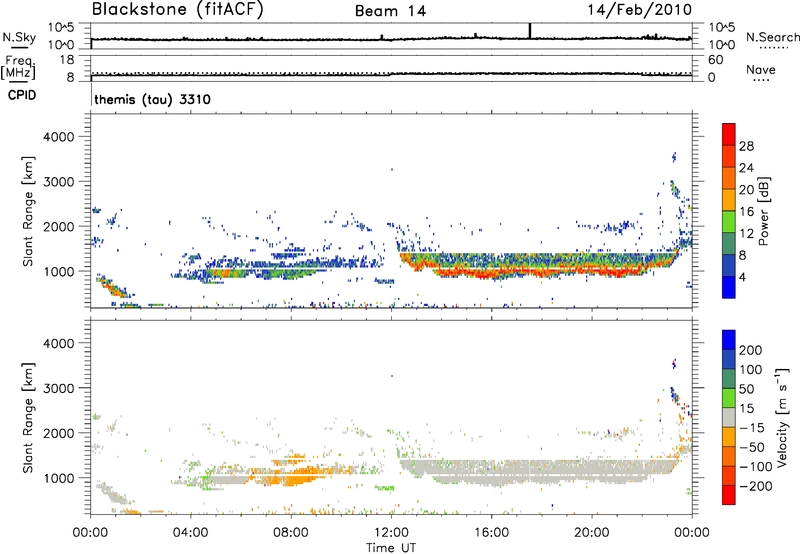800x554 pixels.
Task: Click the 'Velocity [m s⁻¹]' axis title
Action: pos(782,417)
